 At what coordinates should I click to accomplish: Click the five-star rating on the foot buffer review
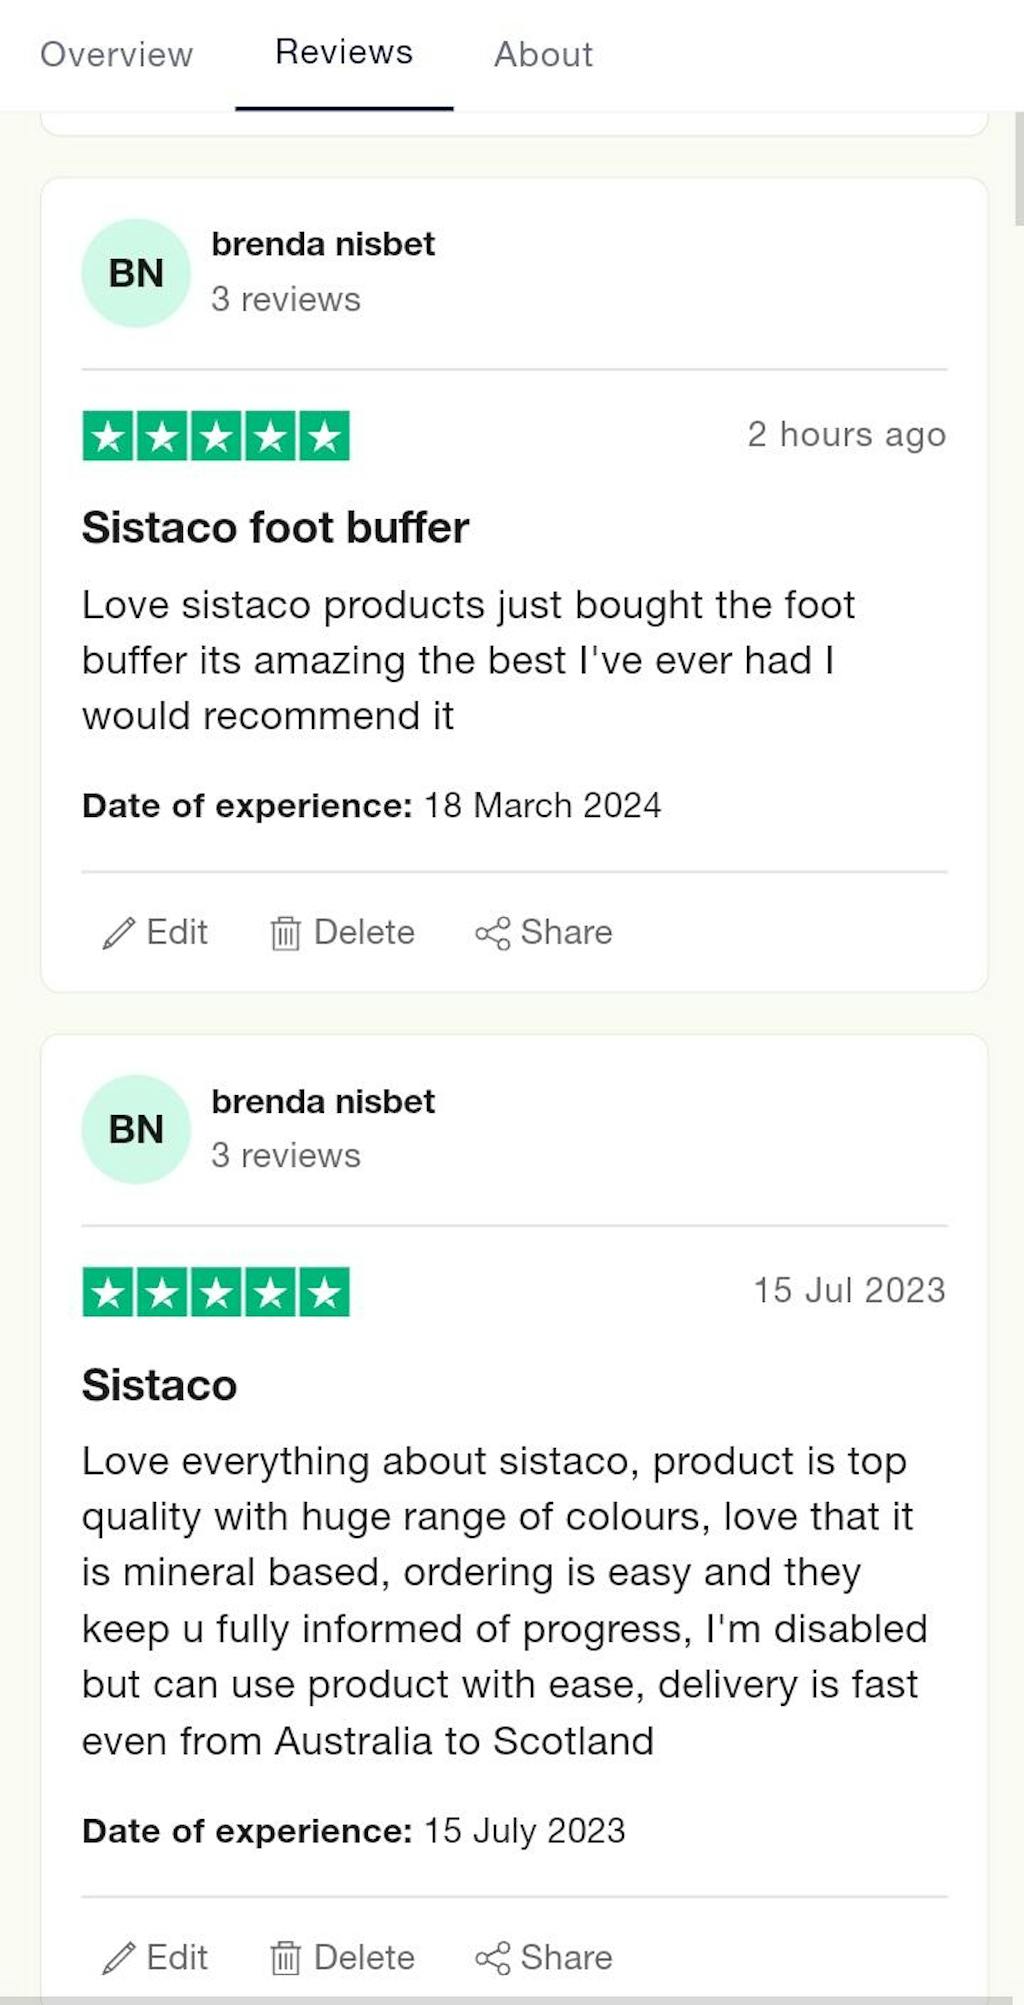216,436
